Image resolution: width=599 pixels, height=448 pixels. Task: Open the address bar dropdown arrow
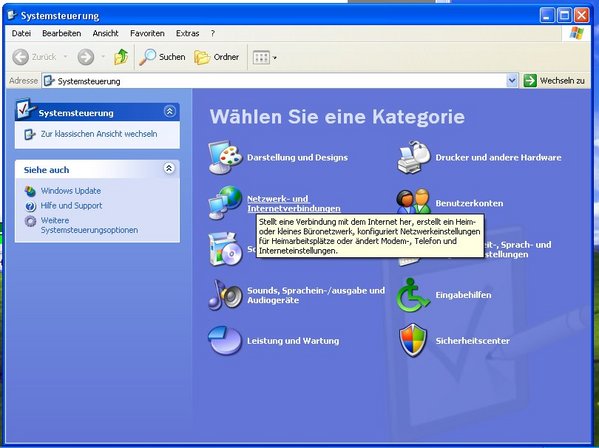512,81
